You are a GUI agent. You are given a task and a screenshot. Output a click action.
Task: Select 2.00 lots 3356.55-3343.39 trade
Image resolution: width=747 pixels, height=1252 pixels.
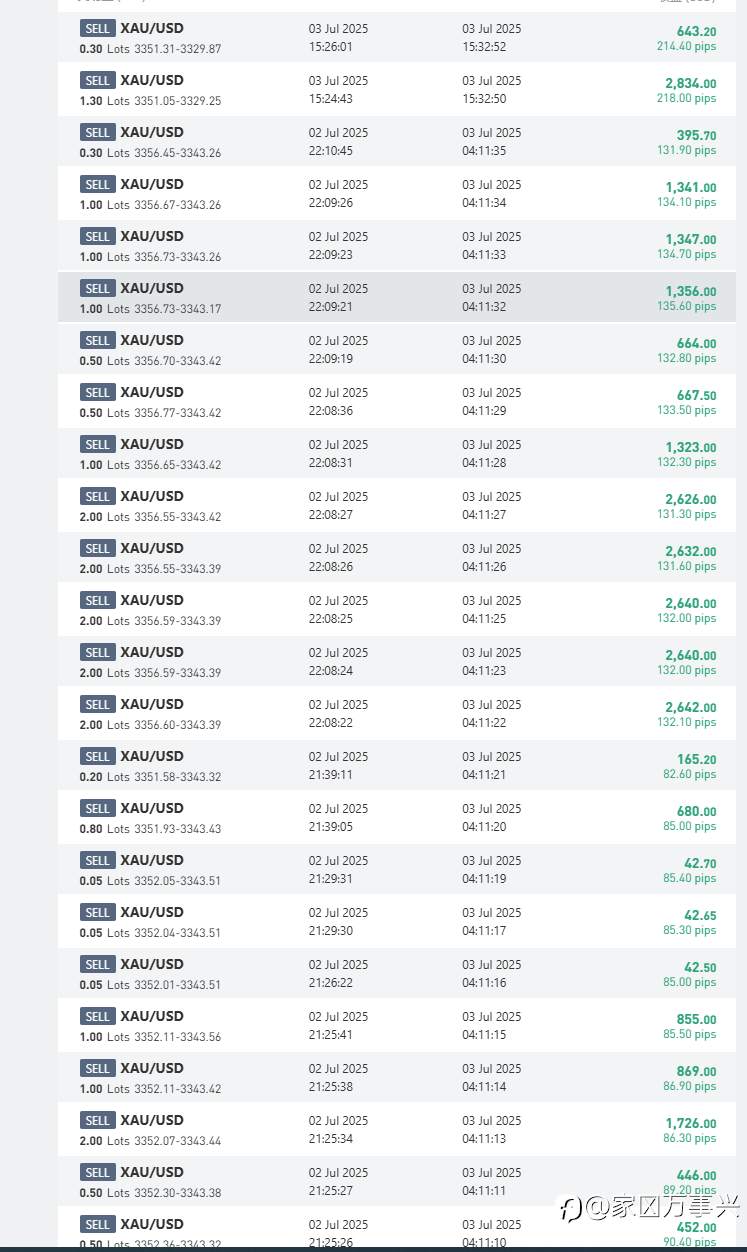[397, 557]
